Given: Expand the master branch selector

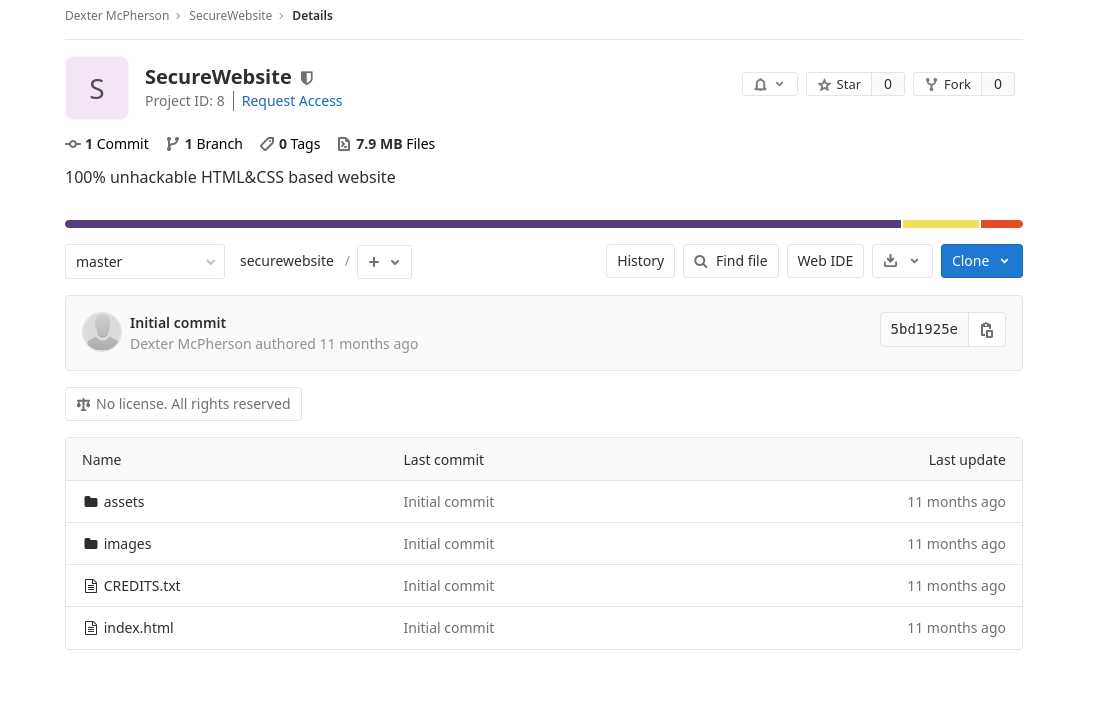Looking at the screenshot, I should [x=145, y=262].
